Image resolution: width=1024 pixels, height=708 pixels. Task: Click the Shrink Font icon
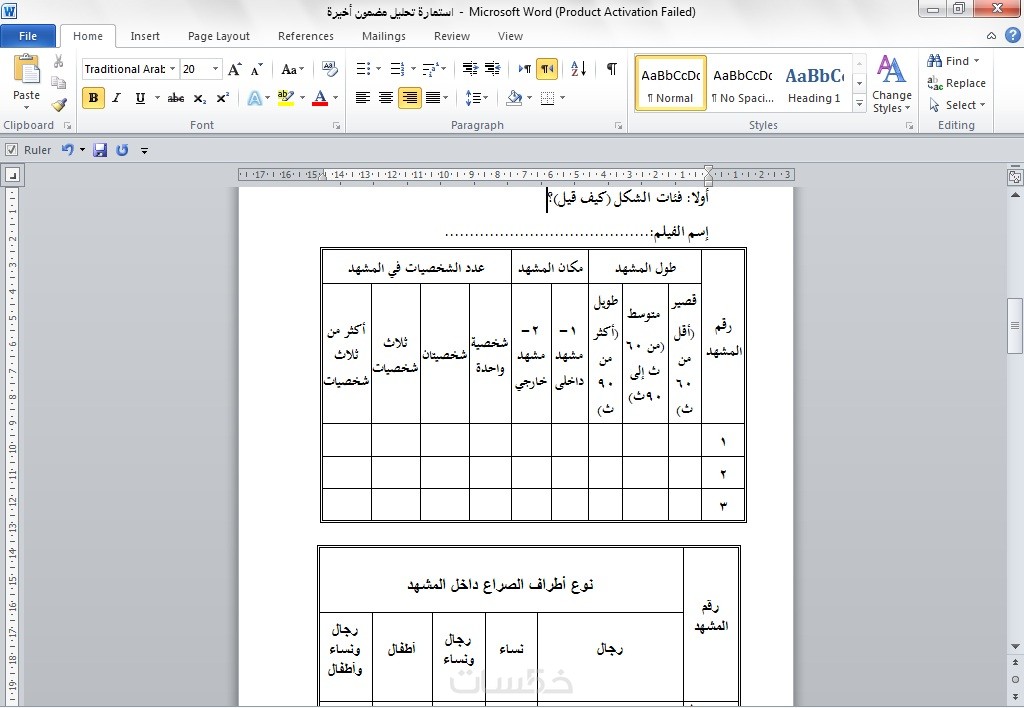pos(257,69)
